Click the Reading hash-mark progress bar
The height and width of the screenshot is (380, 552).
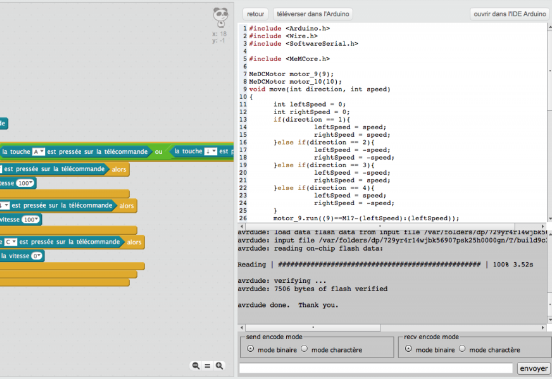[x=379, y=264]
